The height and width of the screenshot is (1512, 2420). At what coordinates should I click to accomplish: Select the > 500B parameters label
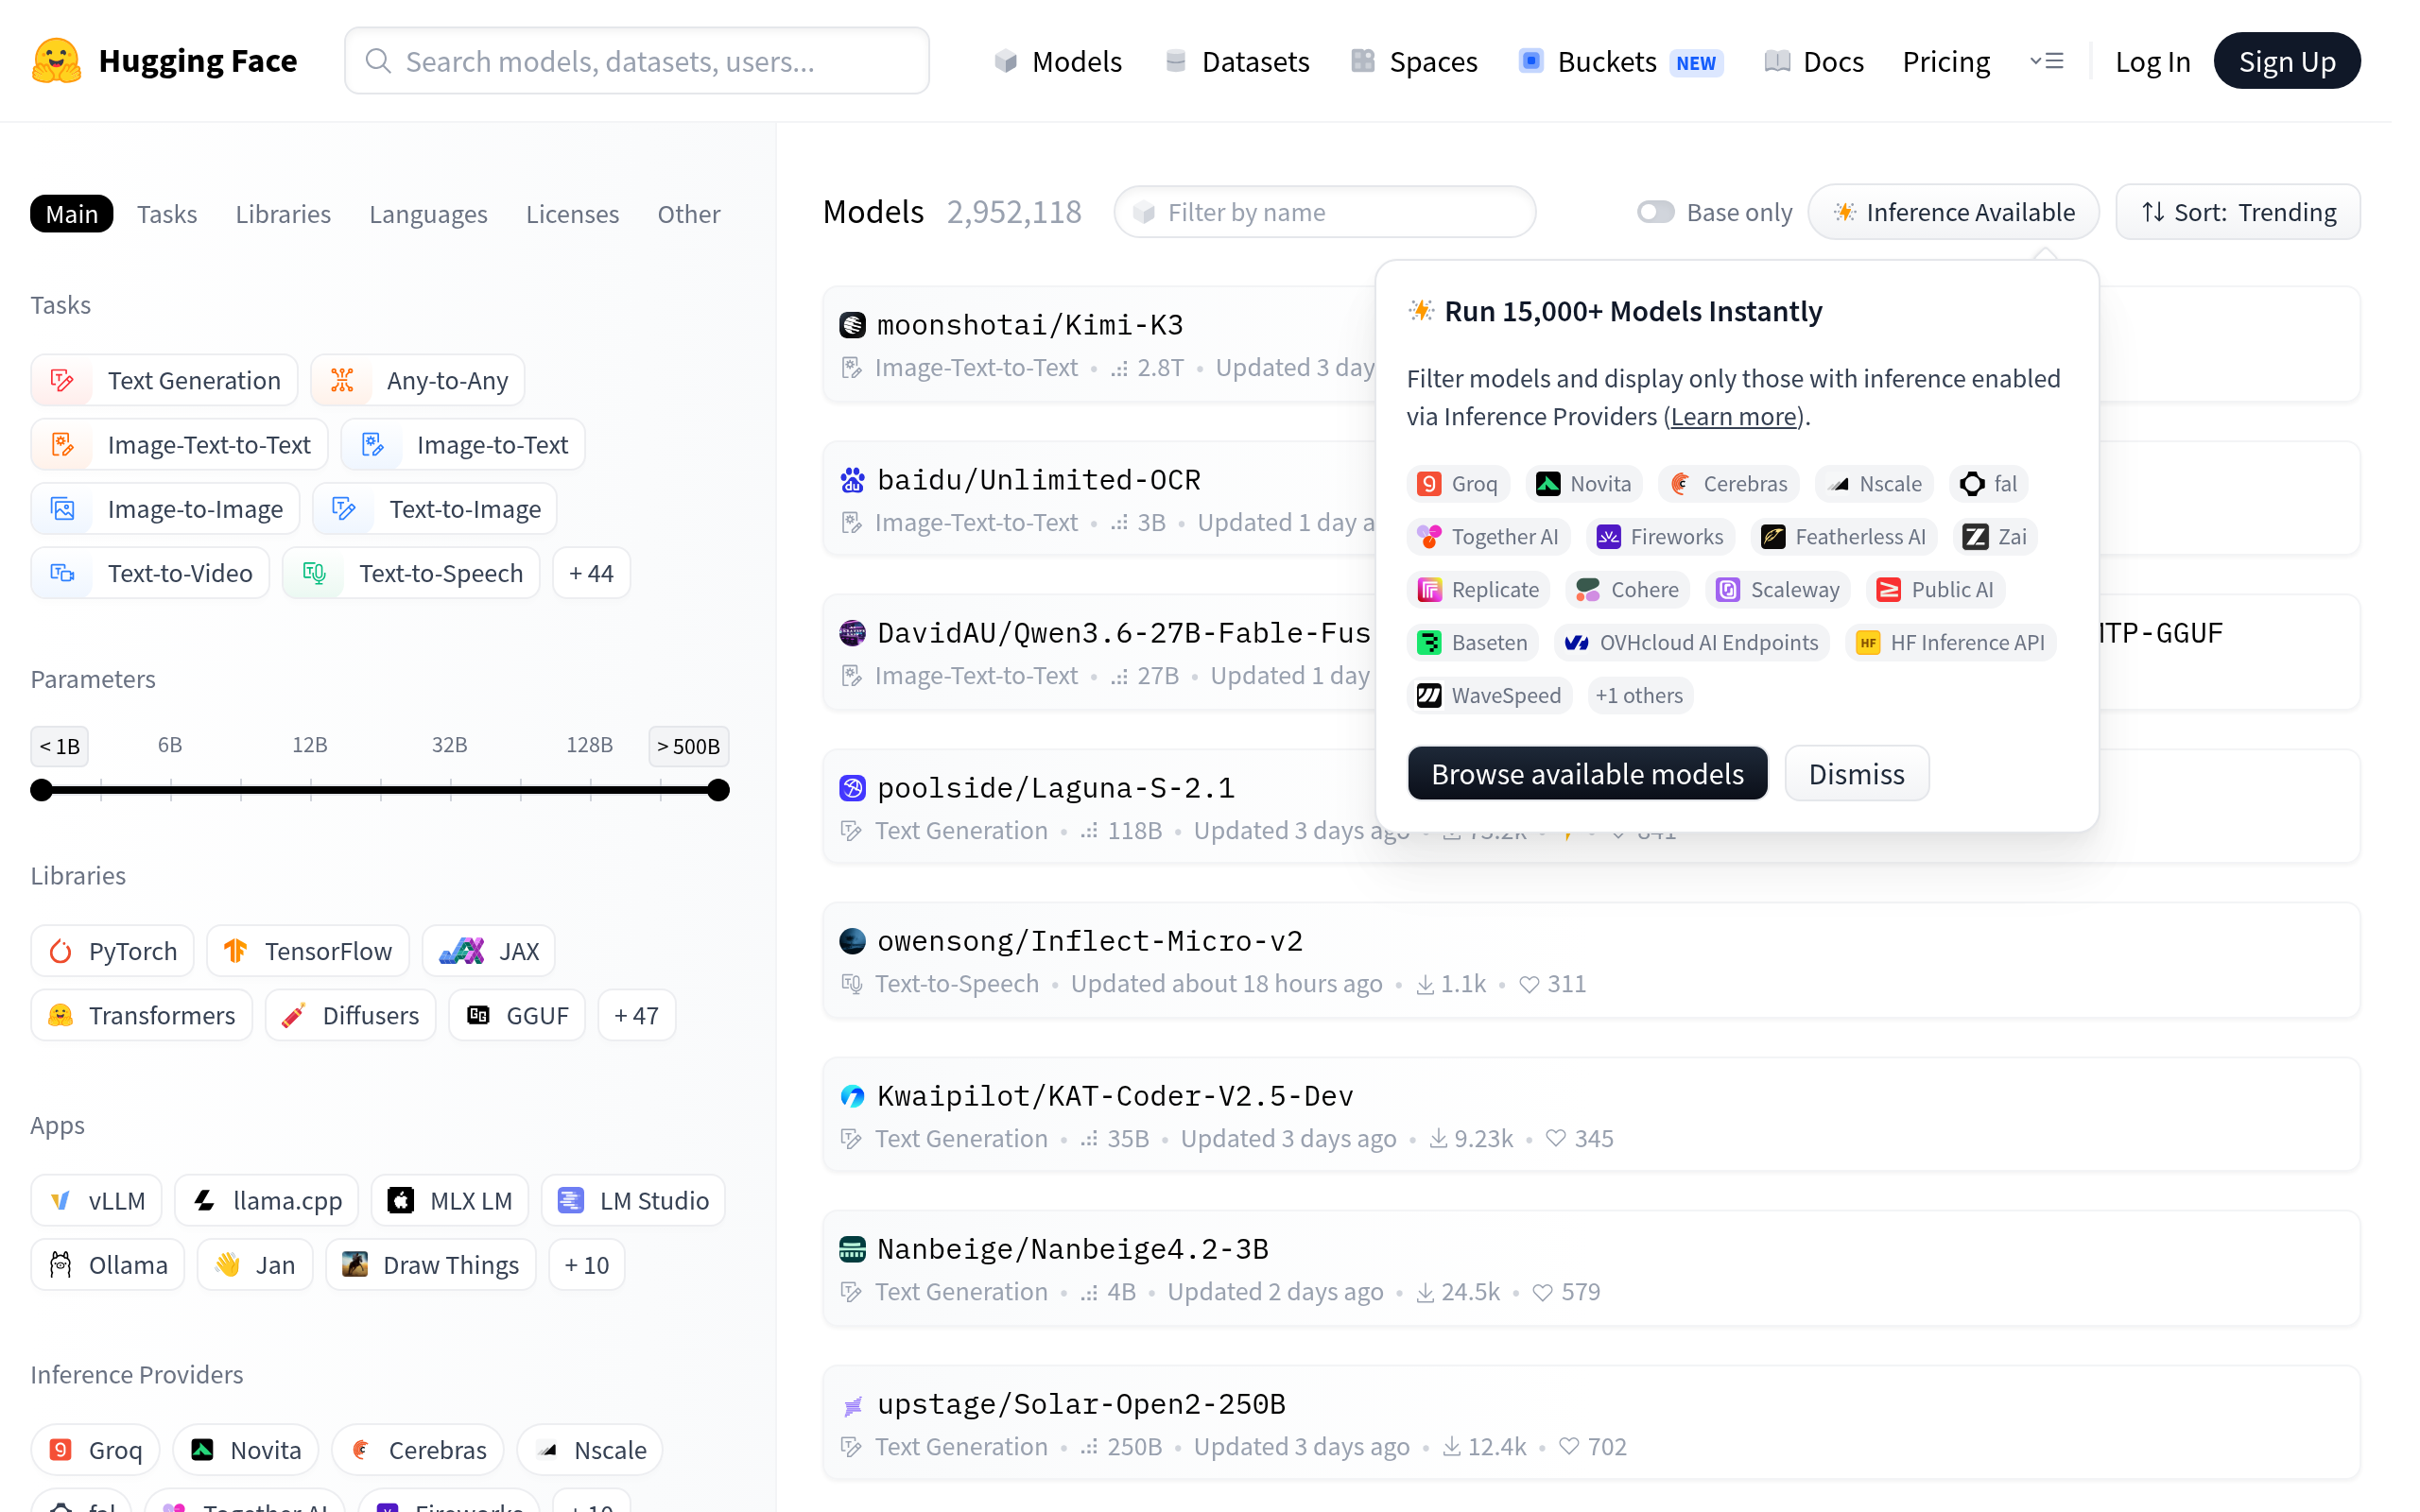689,746
